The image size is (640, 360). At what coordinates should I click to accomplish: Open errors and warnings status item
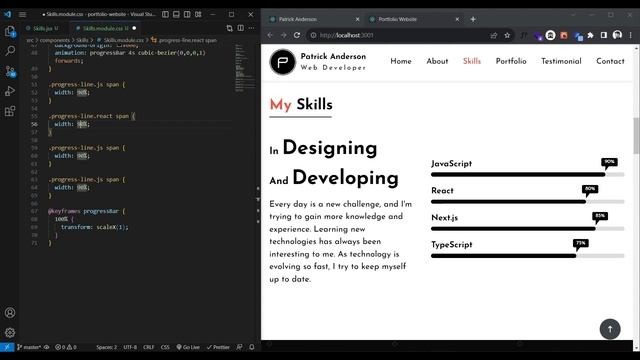click(66, 347)
